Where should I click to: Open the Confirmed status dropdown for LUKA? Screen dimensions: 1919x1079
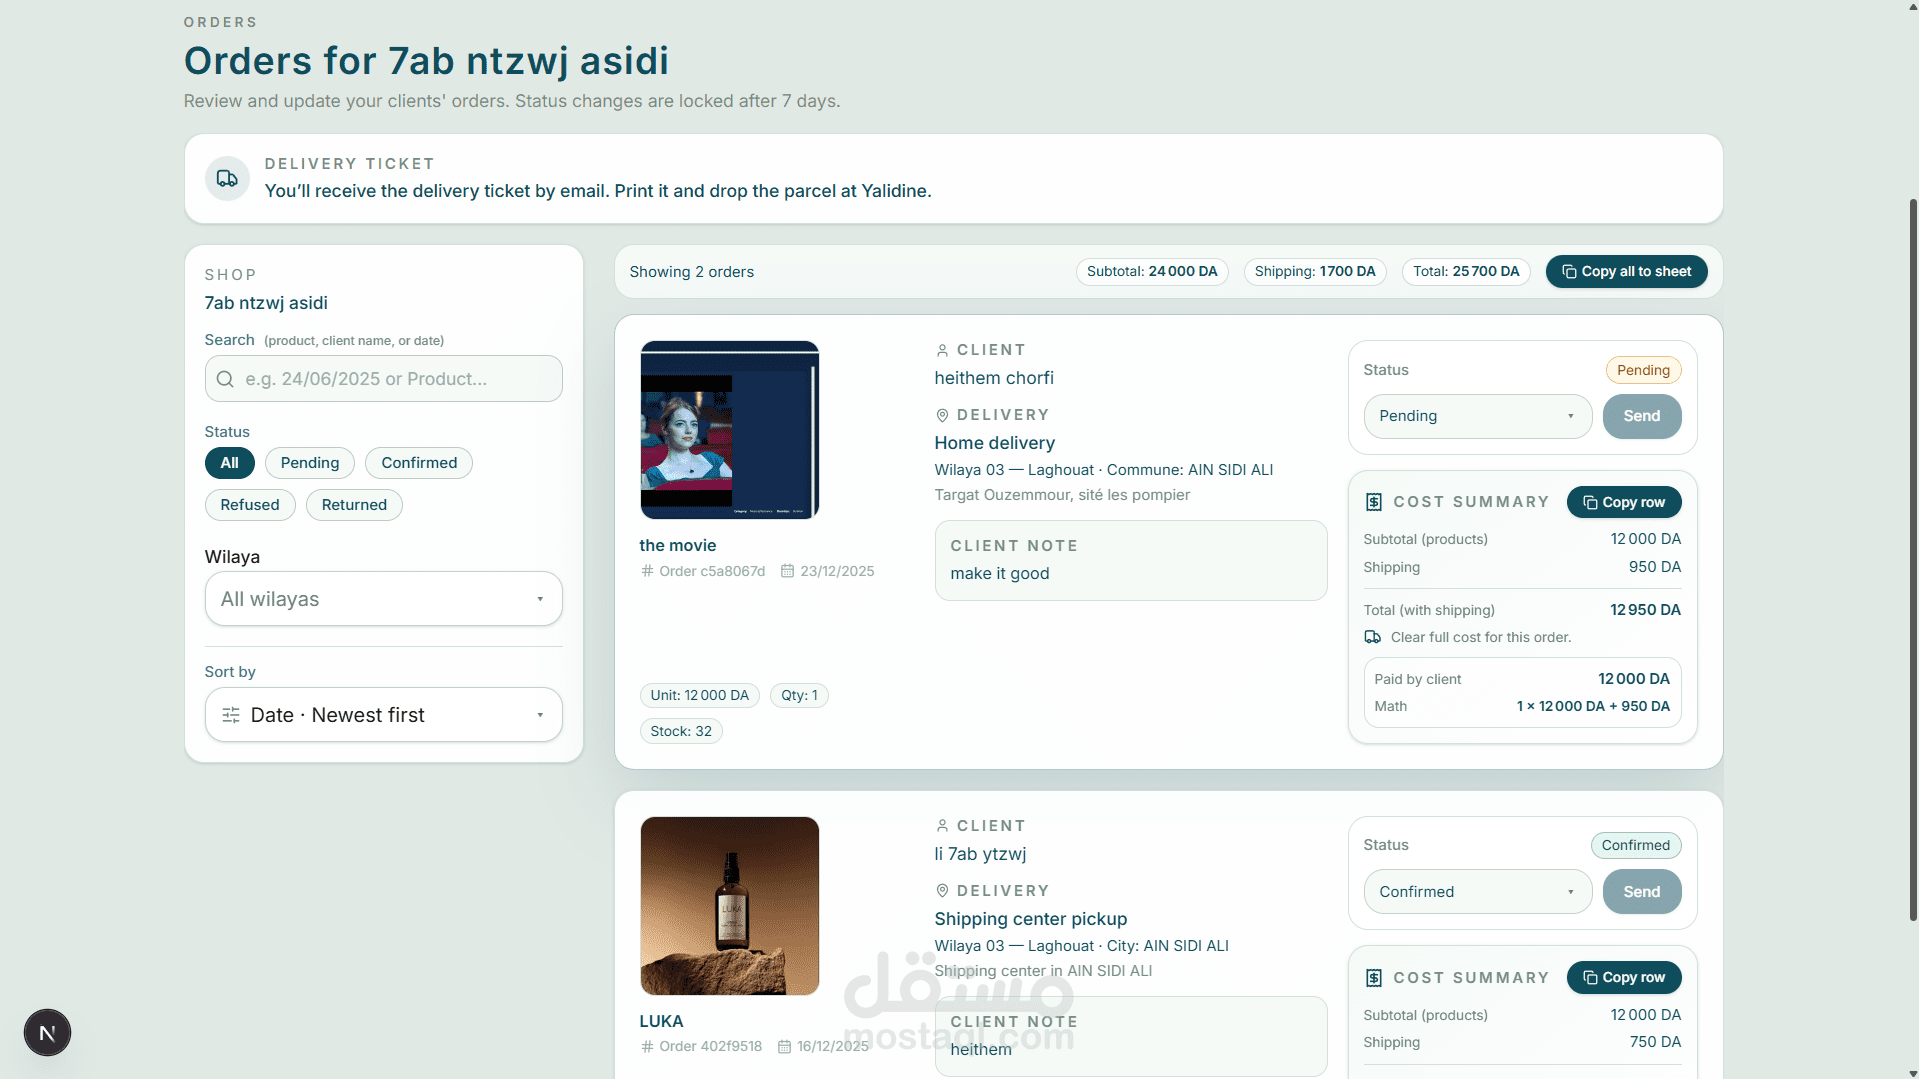click(x=1478, y=892)
